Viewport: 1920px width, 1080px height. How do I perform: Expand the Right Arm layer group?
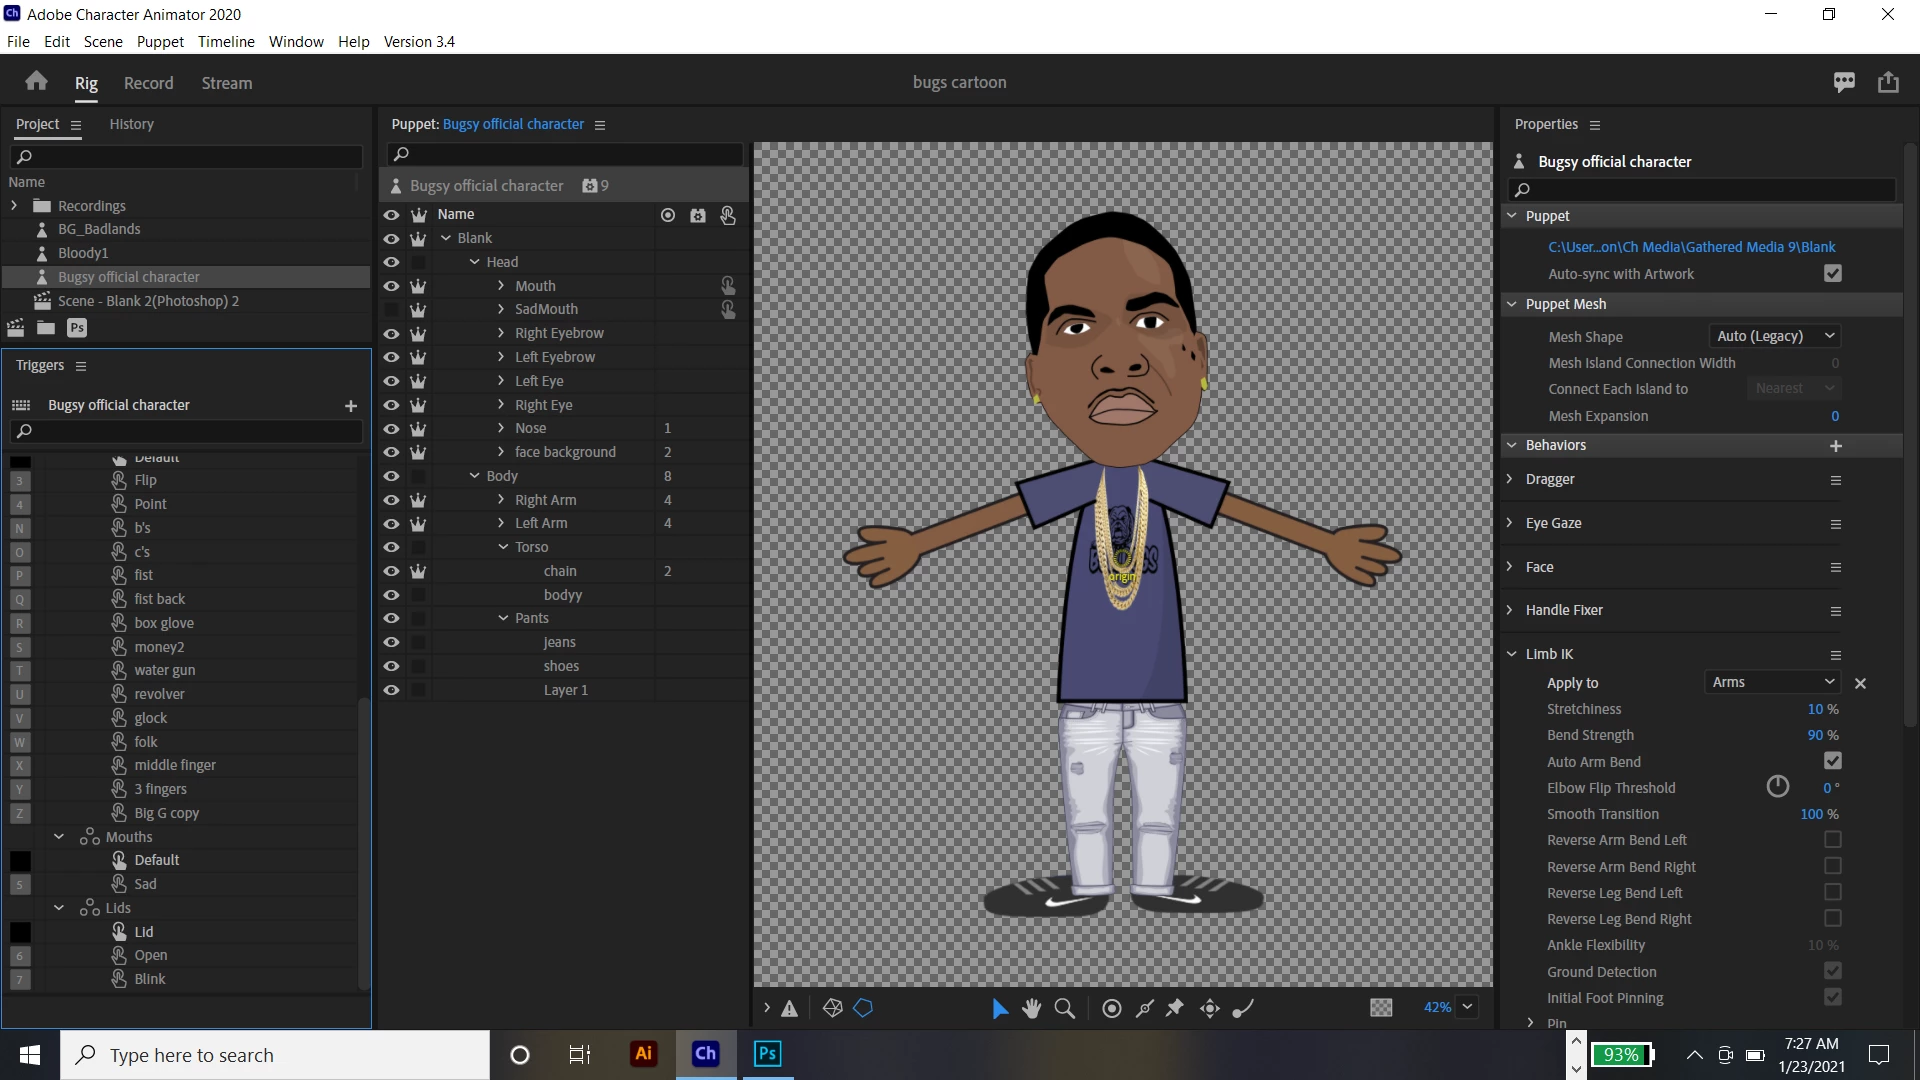point(501,500)
